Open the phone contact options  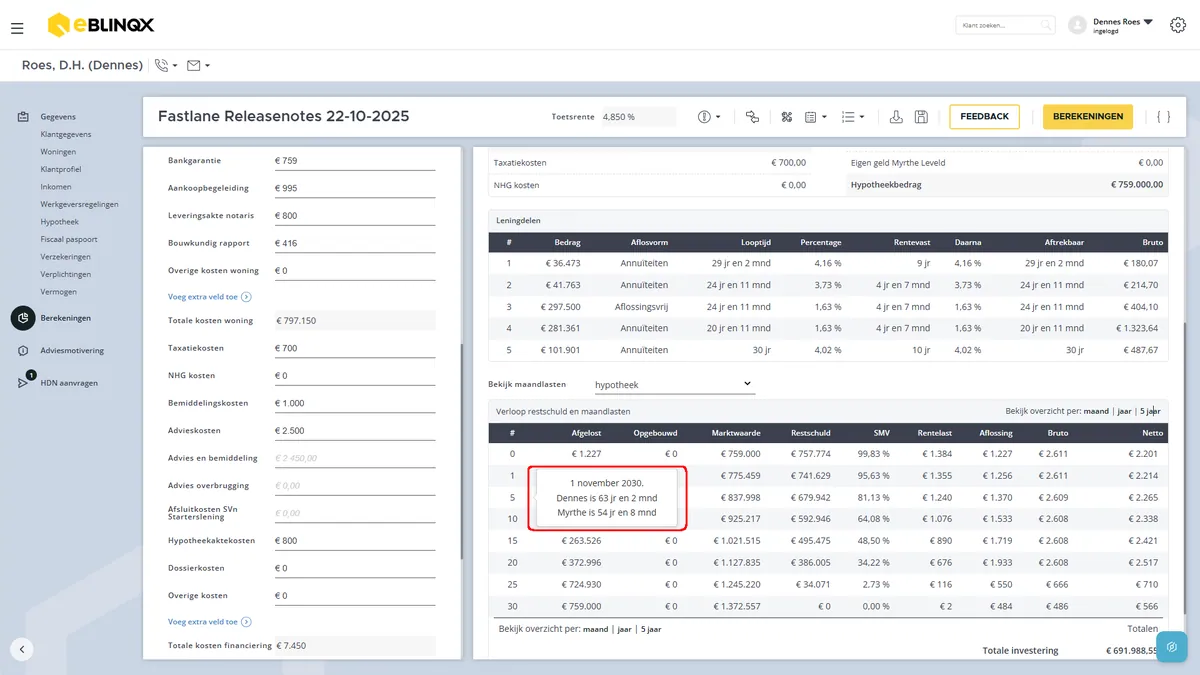click(x=166, y=66)
